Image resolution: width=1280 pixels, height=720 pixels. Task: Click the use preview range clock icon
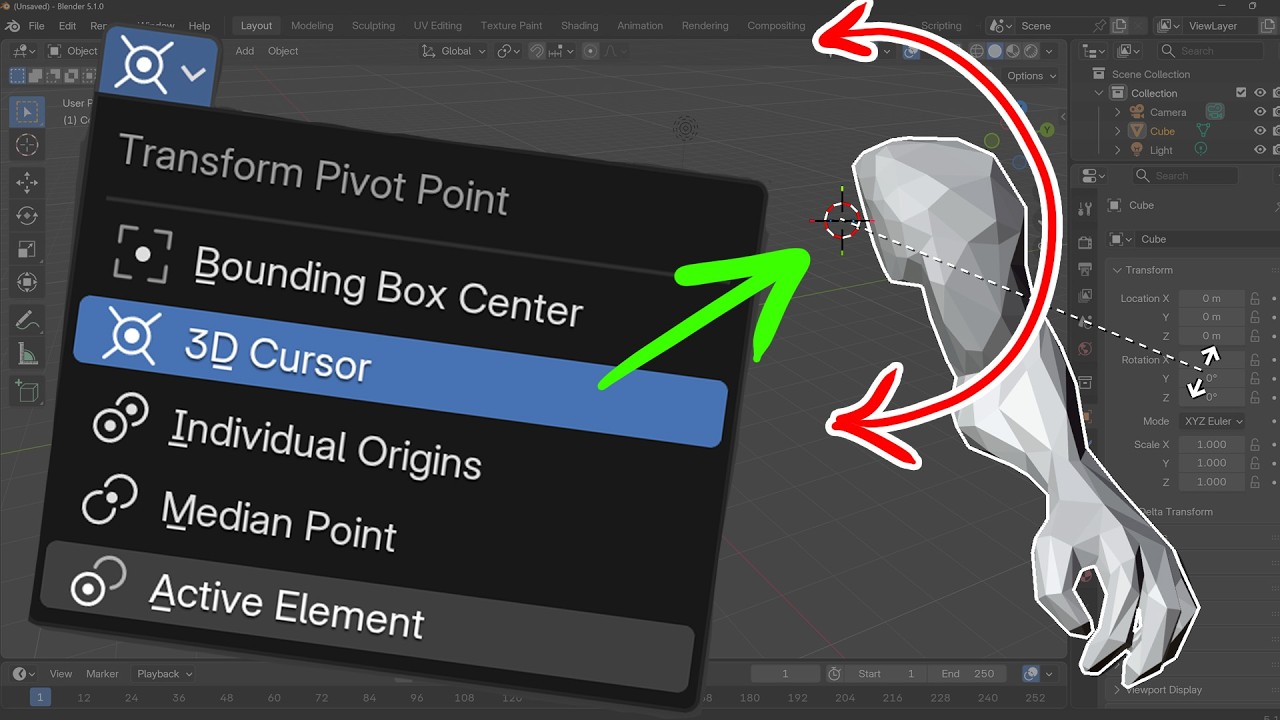tap(834, 674)
